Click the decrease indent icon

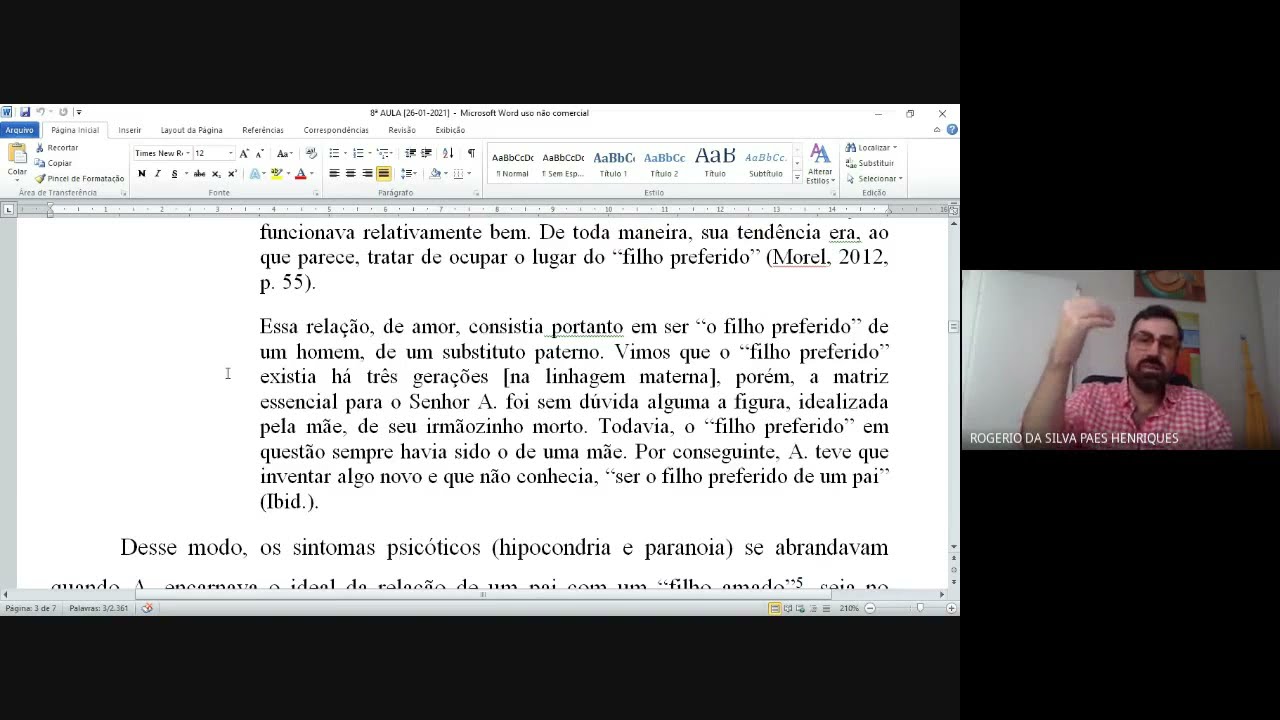click(x=410, y=153)
